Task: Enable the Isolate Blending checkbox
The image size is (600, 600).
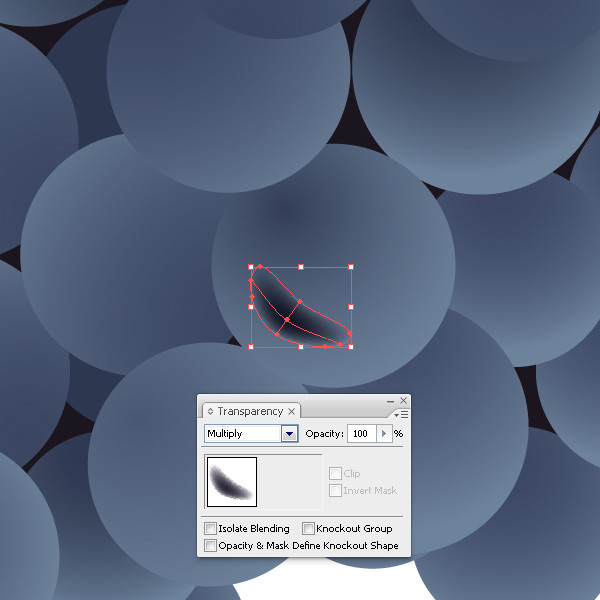Action: (x=210, y=528)
